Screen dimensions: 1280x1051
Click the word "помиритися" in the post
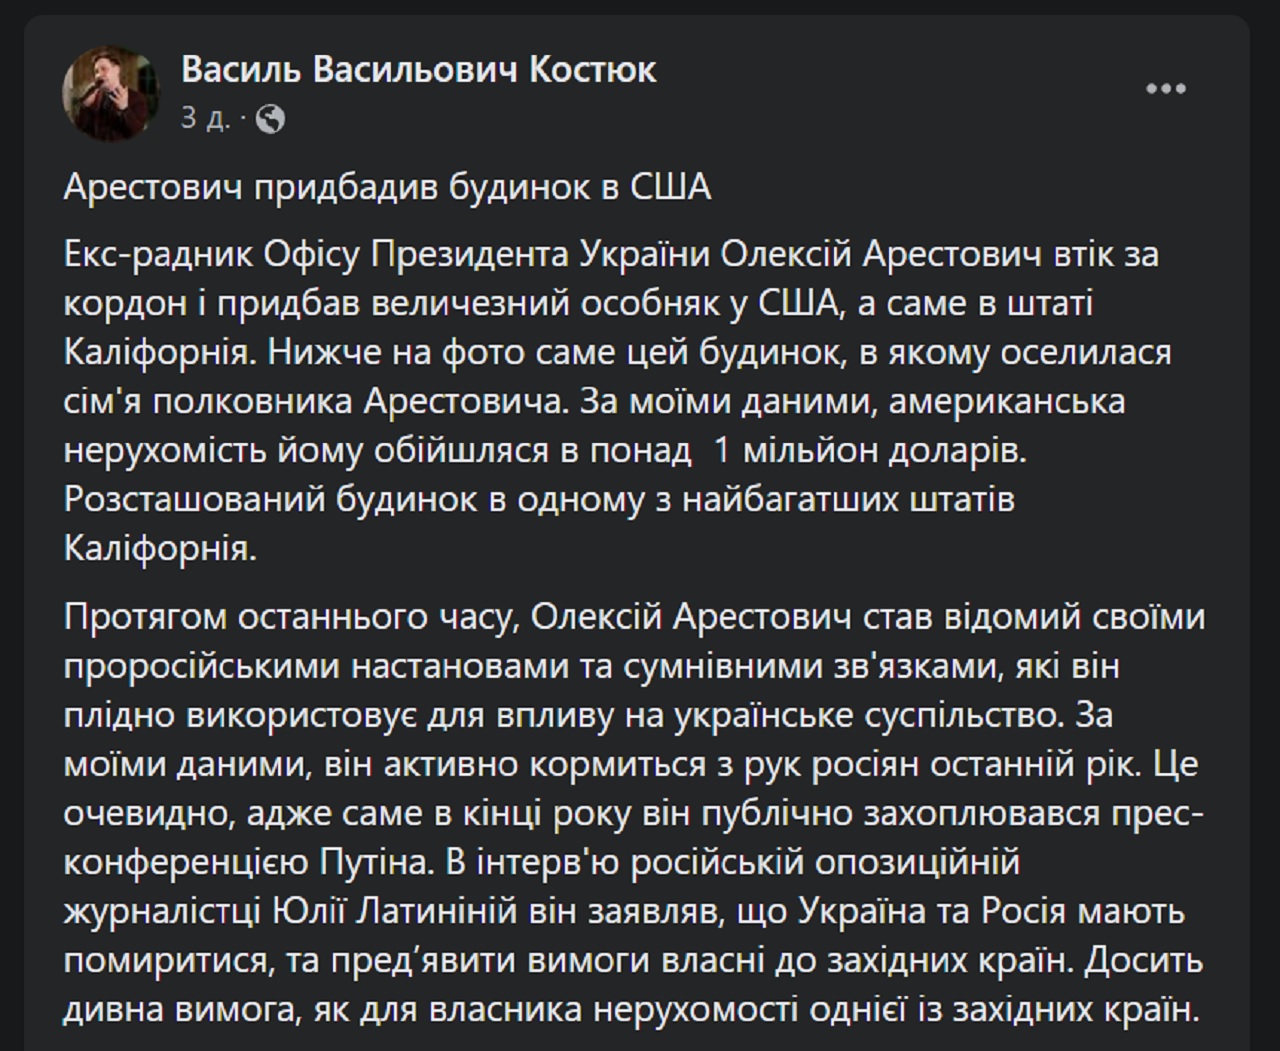(x=165, y=960)
